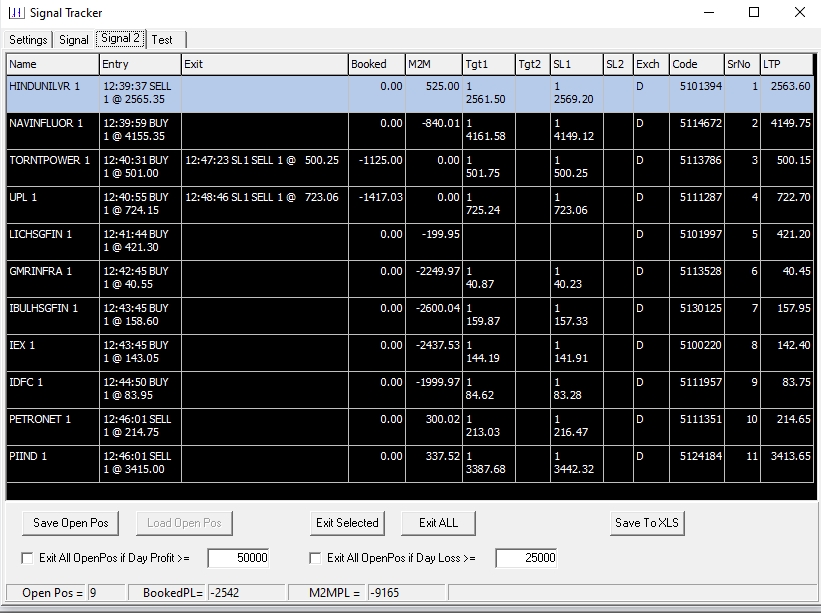Click the Exch column header
This screenshot has width=821, height=613.
click(x=651, y=64)
